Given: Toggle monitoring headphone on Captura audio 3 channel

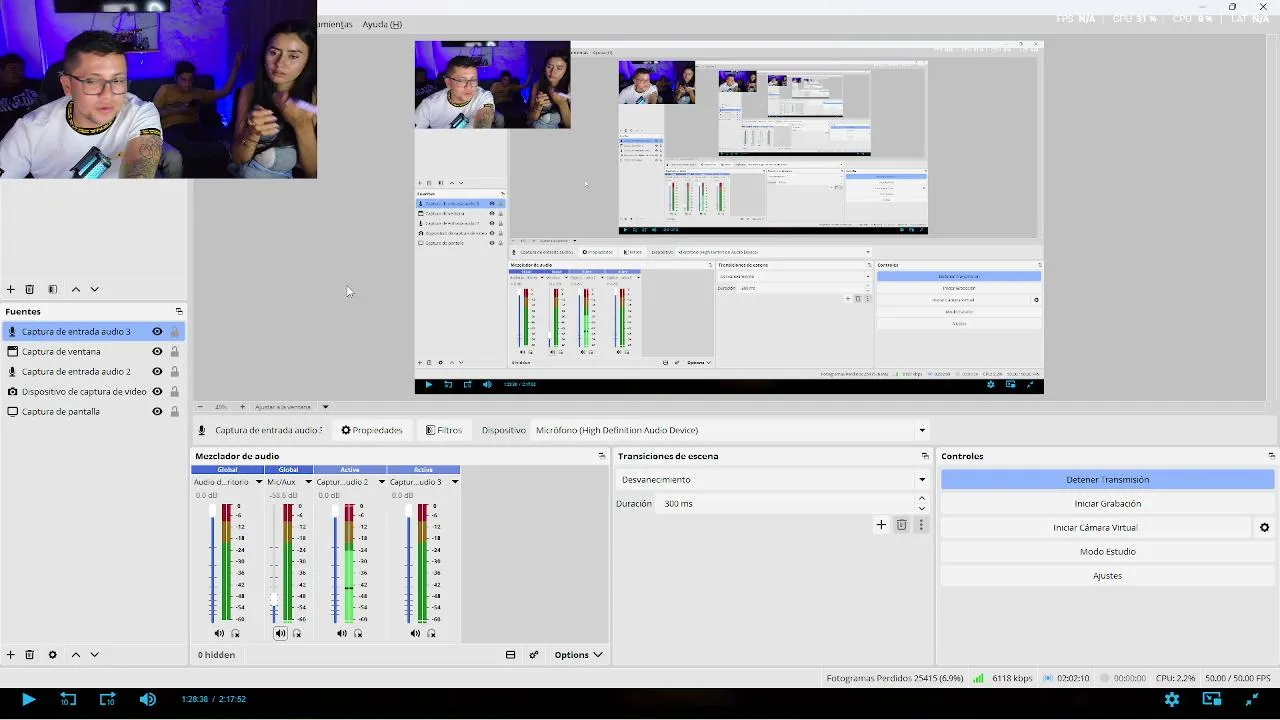Looking at the screenshot, I should click(x=432, y=633).
